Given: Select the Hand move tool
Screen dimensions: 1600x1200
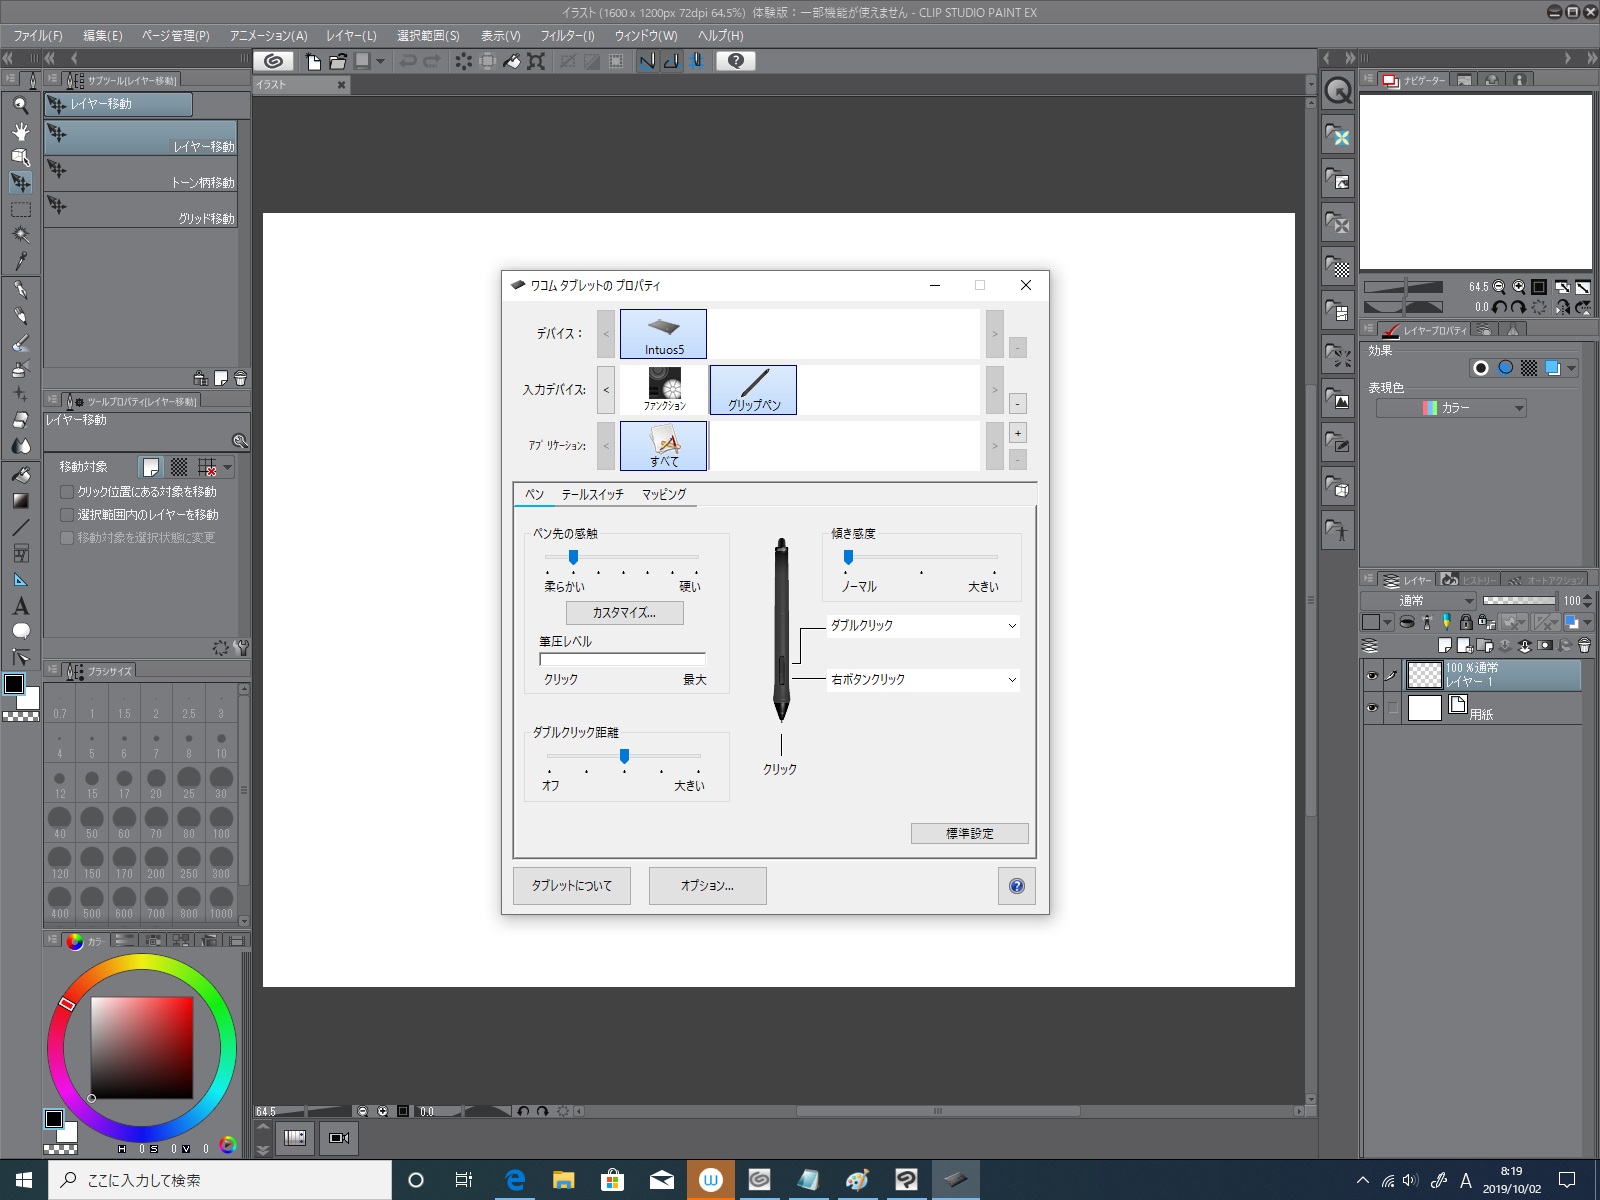Looking at the screenshot, I should [x=20, y=131].
